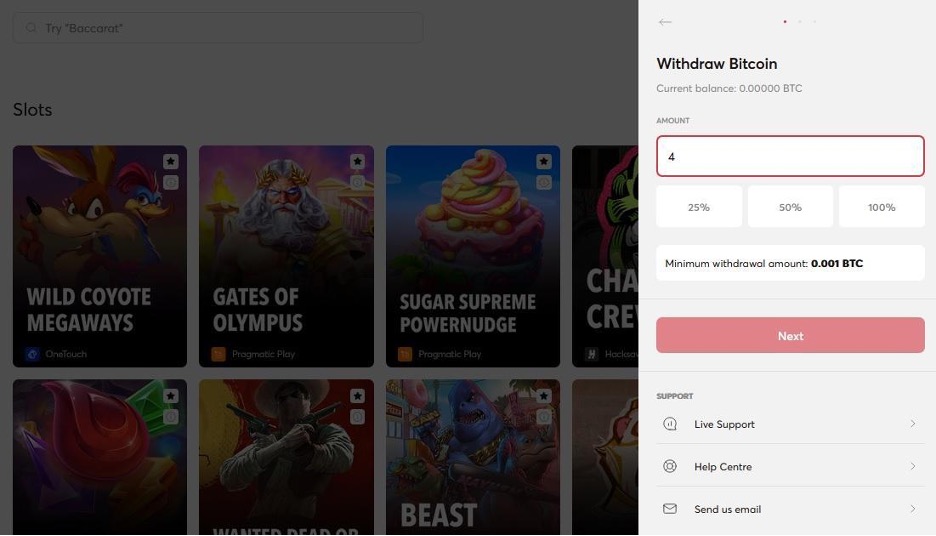The width and height of the screenshot is (936, 536).
Task: Click the search field Try "Baccarat"
Action: (x=218, y=28)
